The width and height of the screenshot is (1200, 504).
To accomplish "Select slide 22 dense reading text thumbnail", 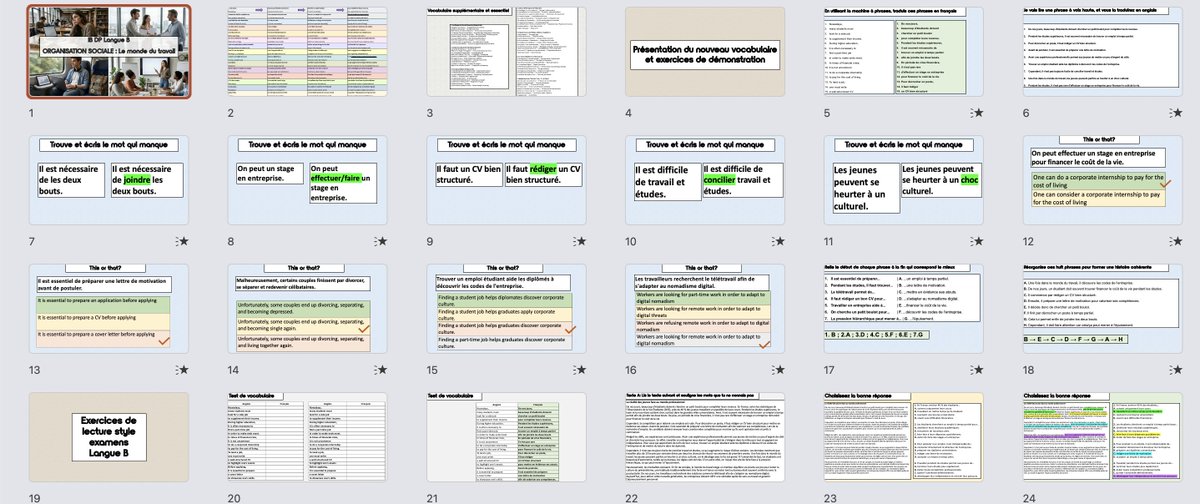I will coord(706,436).
